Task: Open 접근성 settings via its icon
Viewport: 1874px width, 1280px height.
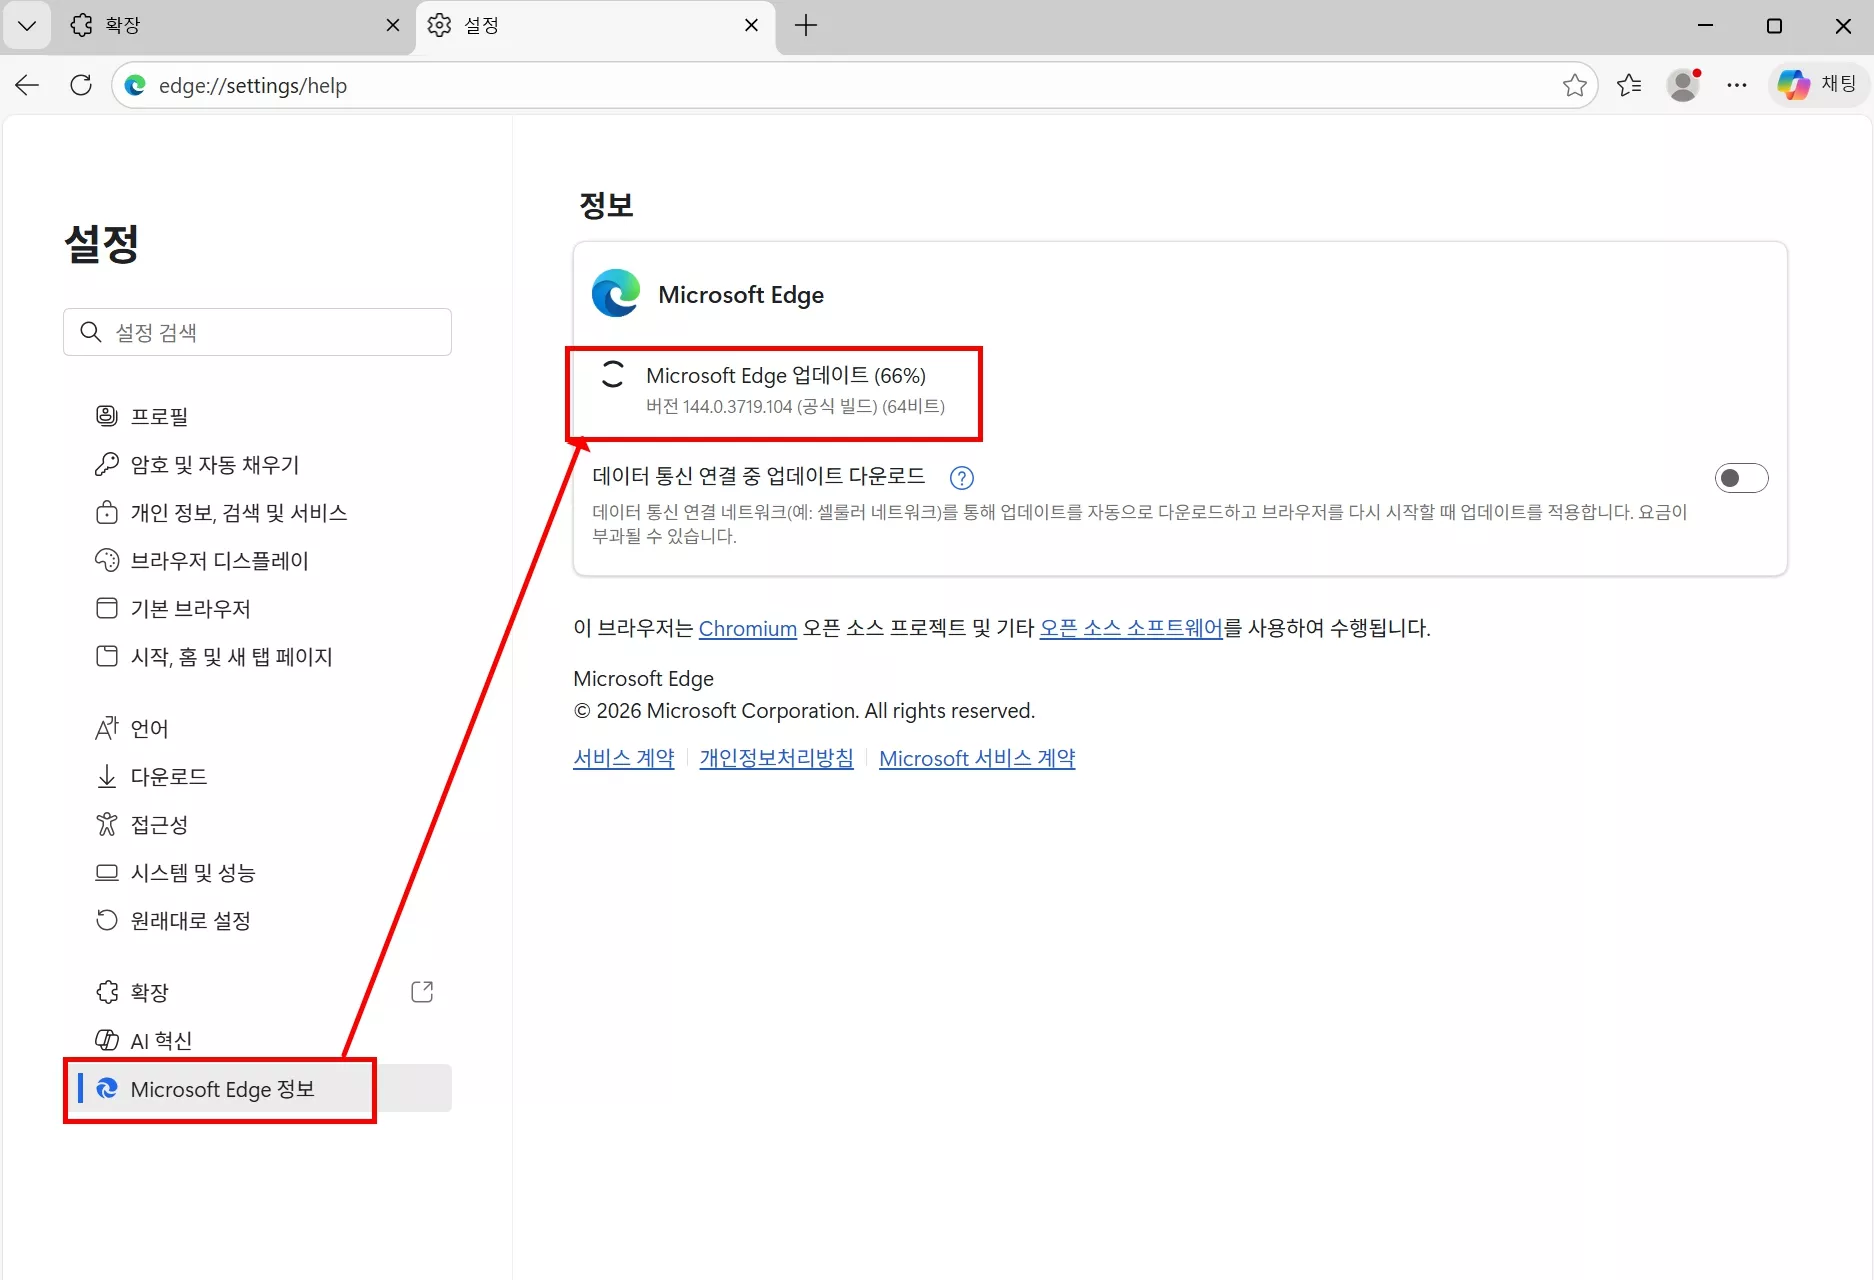Action: pos(107,824)
